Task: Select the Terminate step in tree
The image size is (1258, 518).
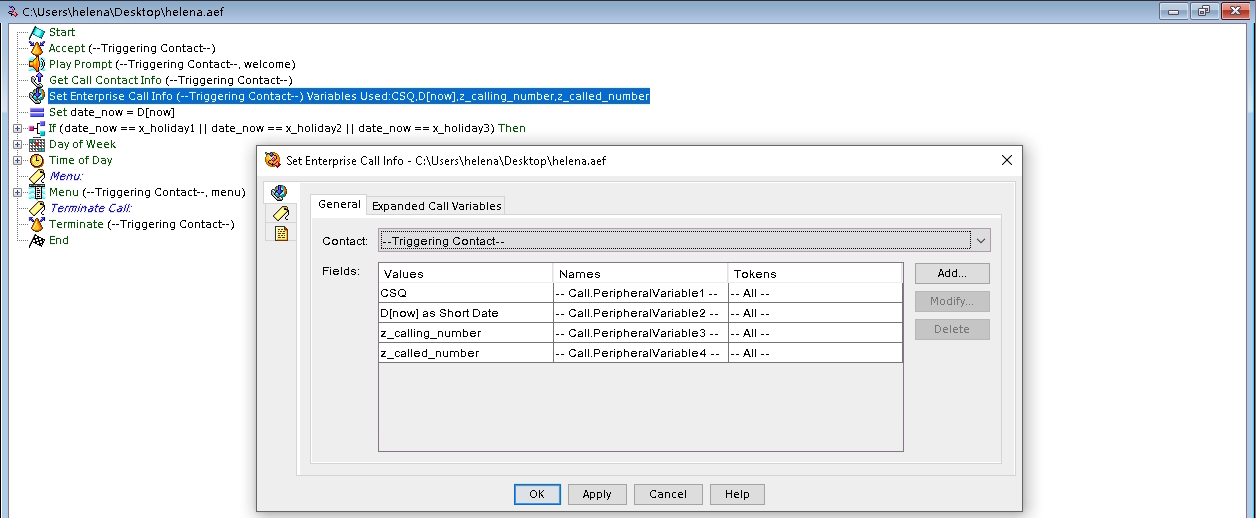Action: click(x=76, y=224)
